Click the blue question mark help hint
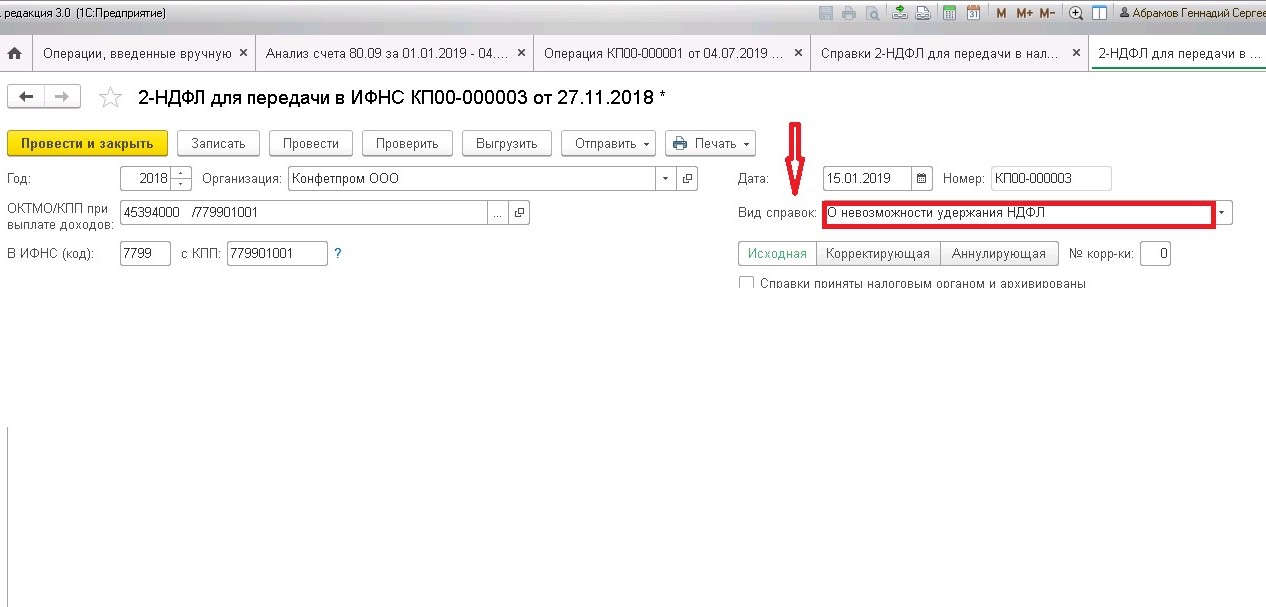 click(x=338, y=254)
